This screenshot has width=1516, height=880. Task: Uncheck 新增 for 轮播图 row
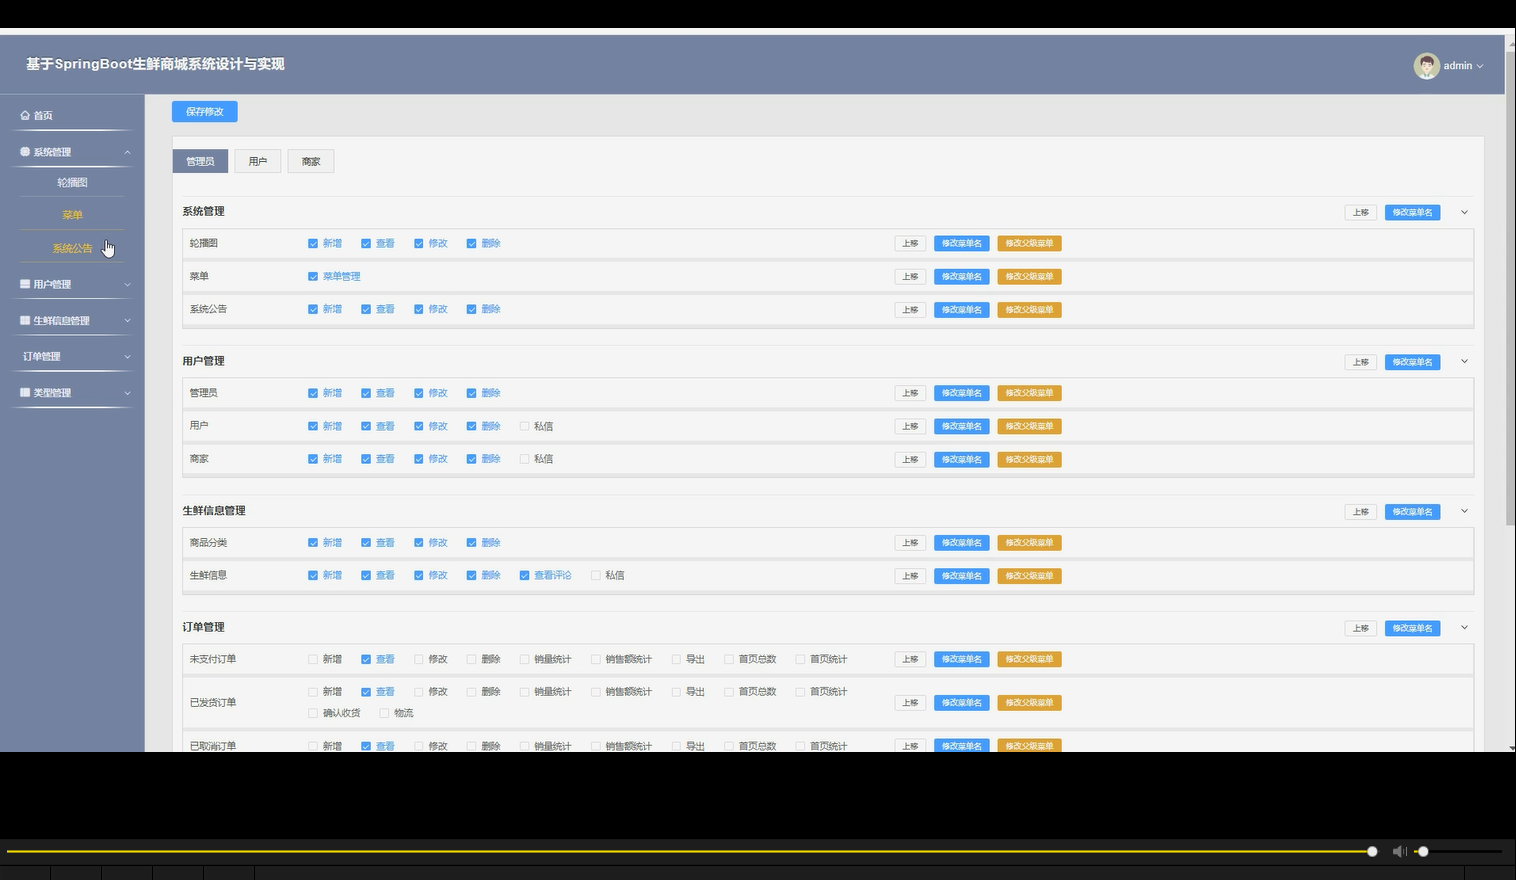coord(313,244)
